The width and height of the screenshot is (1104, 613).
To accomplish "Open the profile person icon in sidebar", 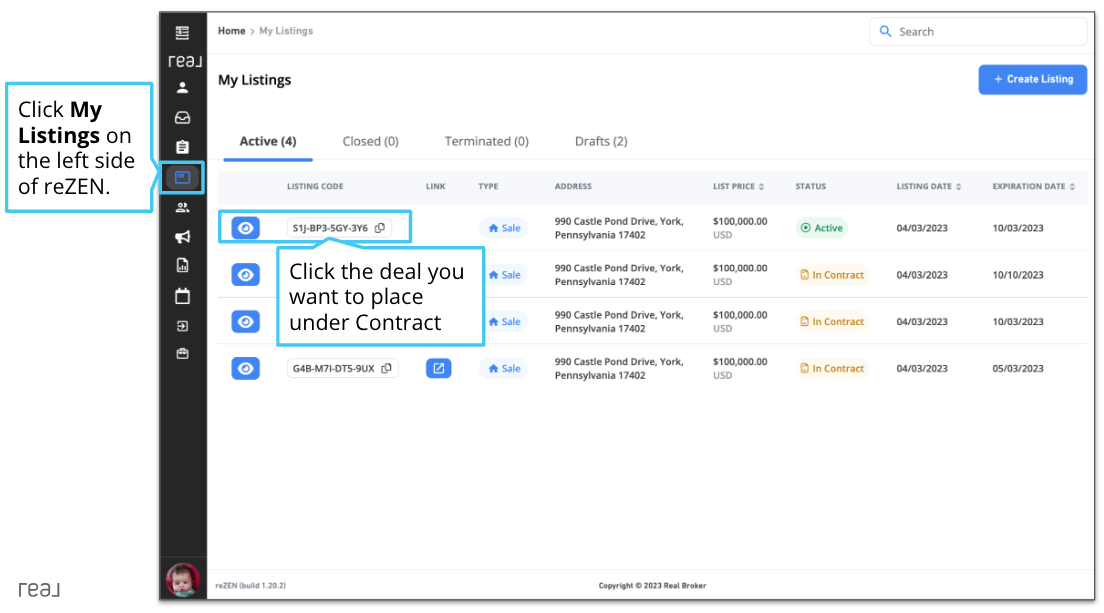I will pyautogui.click(x=182, y=87).
